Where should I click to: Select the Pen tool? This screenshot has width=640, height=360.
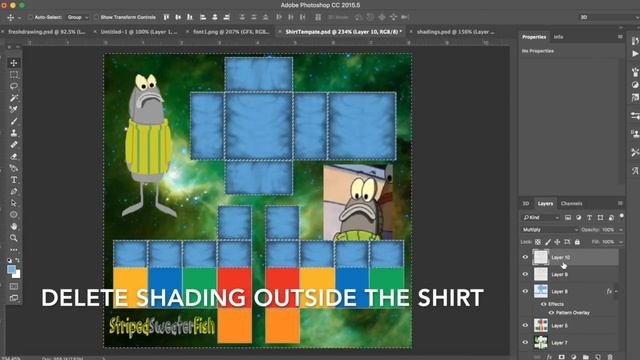point(14,191)
